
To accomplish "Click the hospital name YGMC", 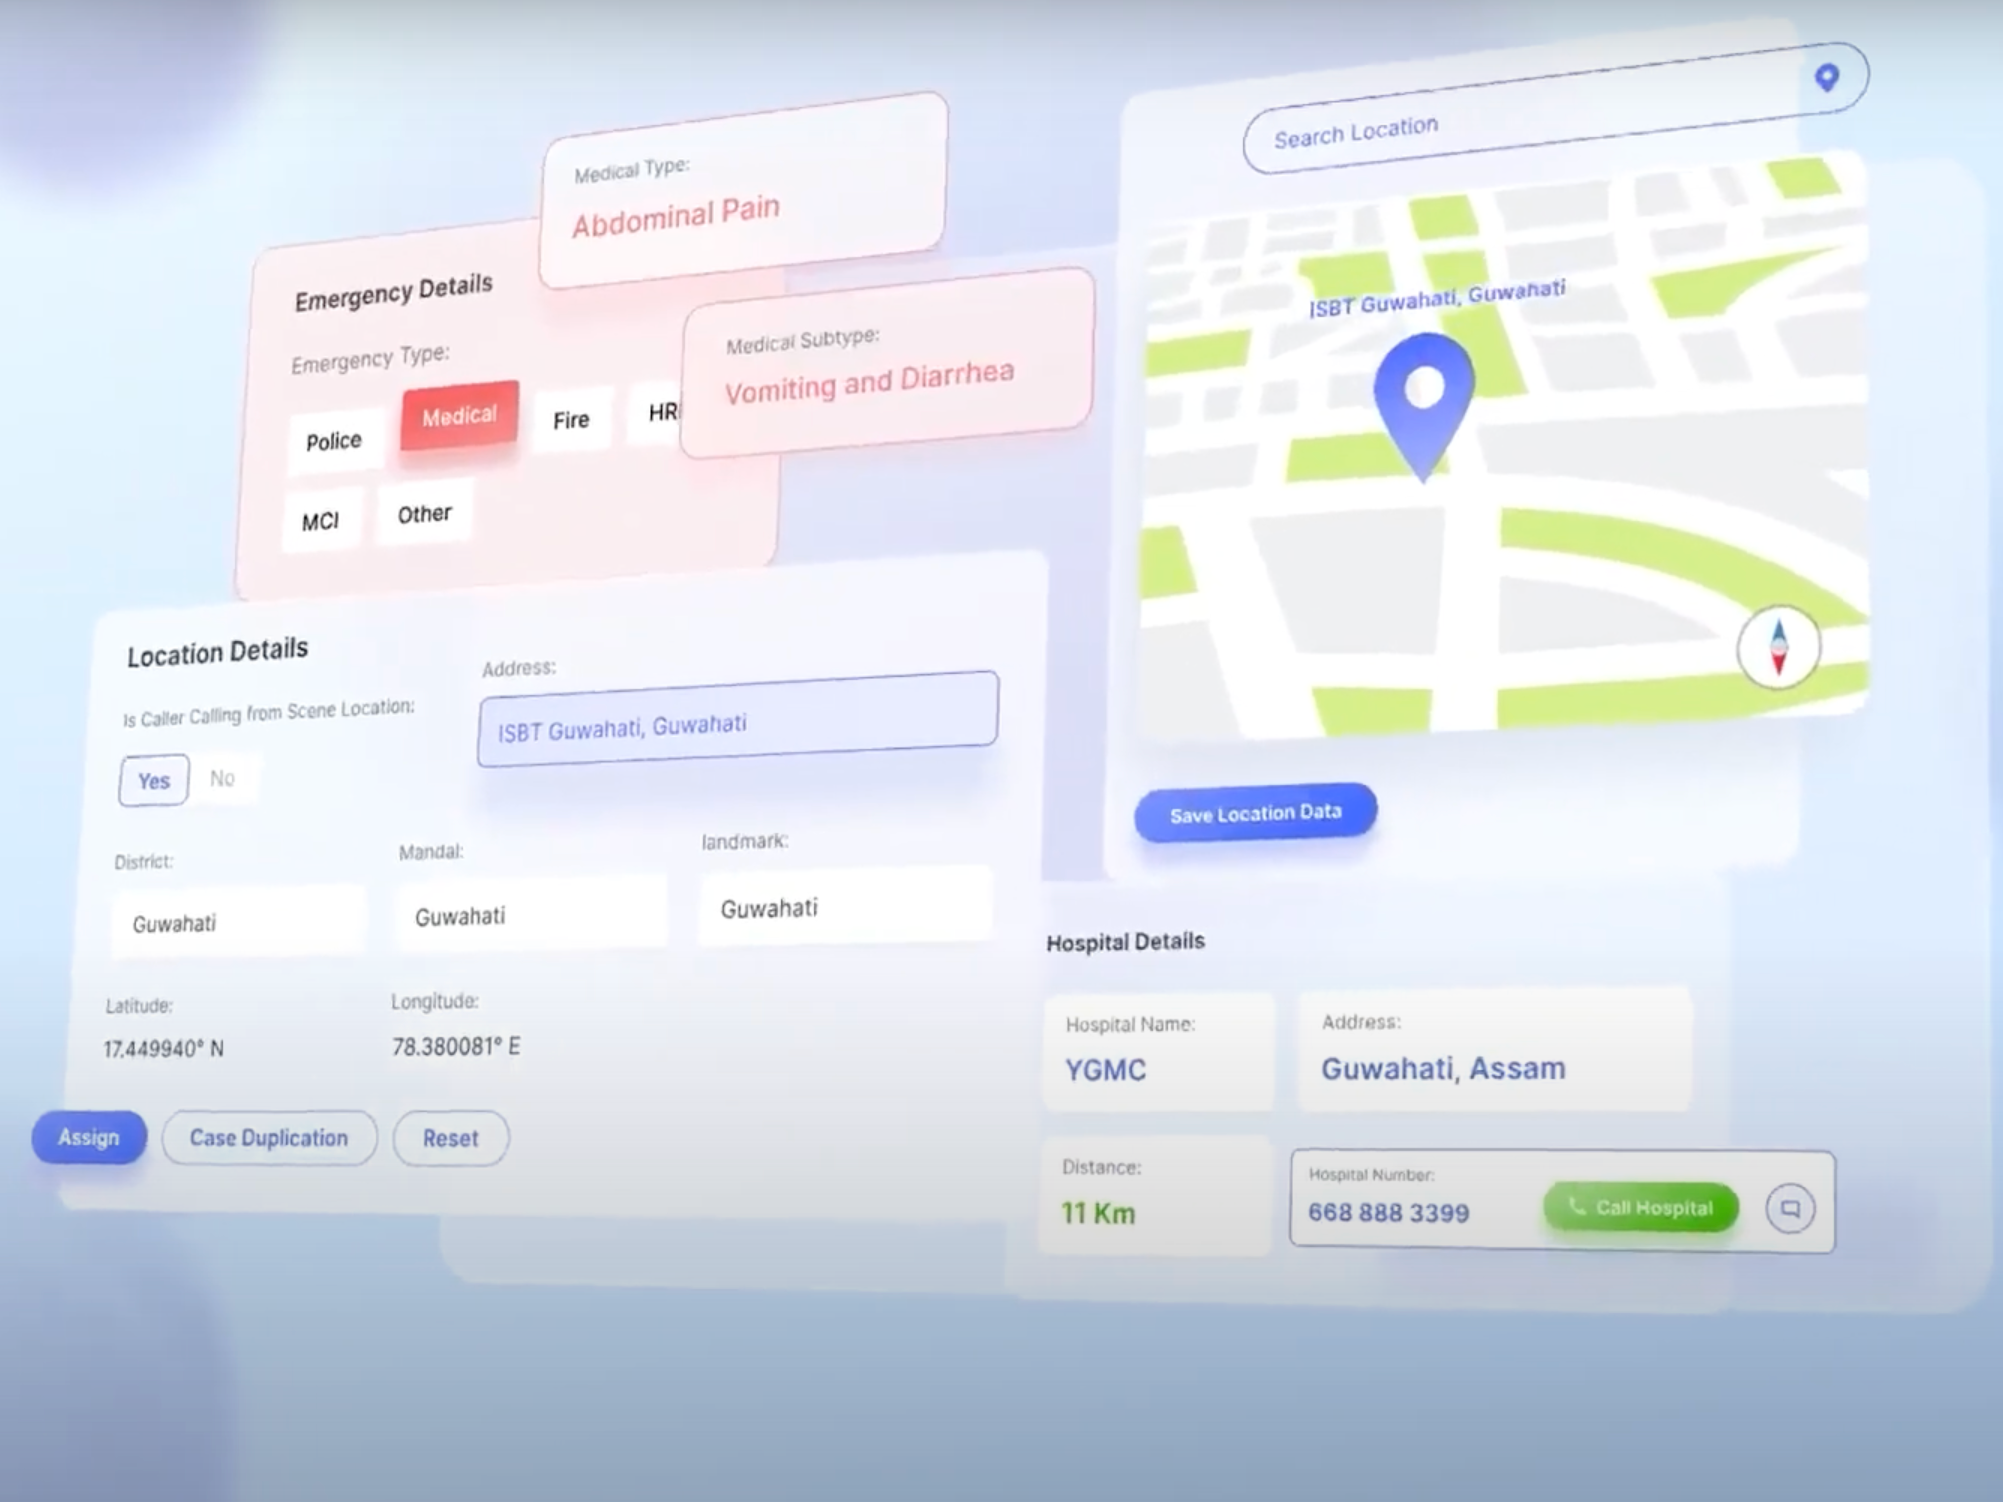I will (1105, 1070).
